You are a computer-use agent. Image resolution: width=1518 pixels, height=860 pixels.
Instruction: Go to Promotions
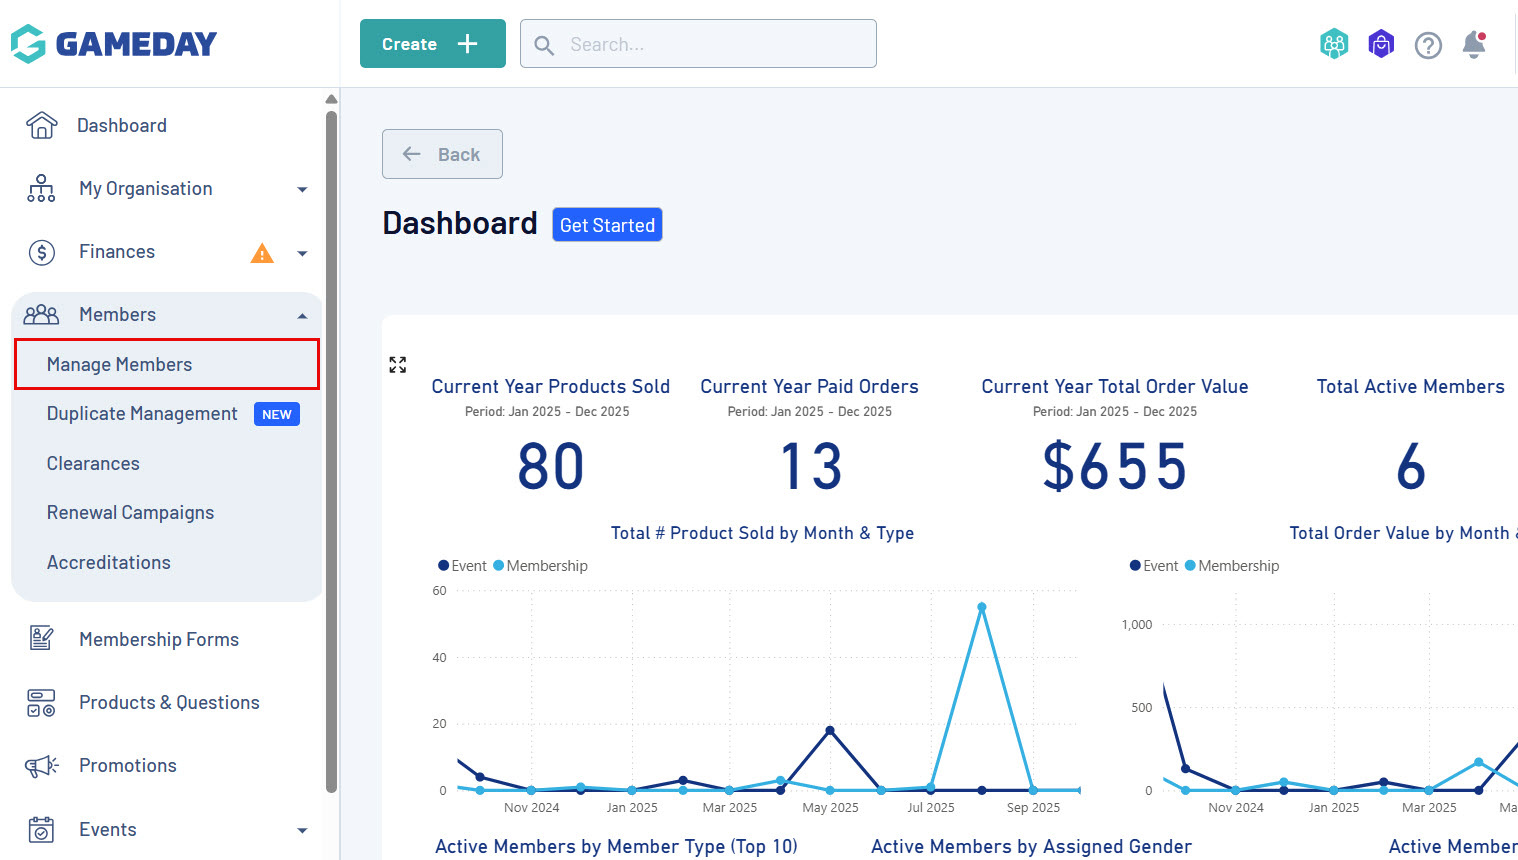point(128,766)
